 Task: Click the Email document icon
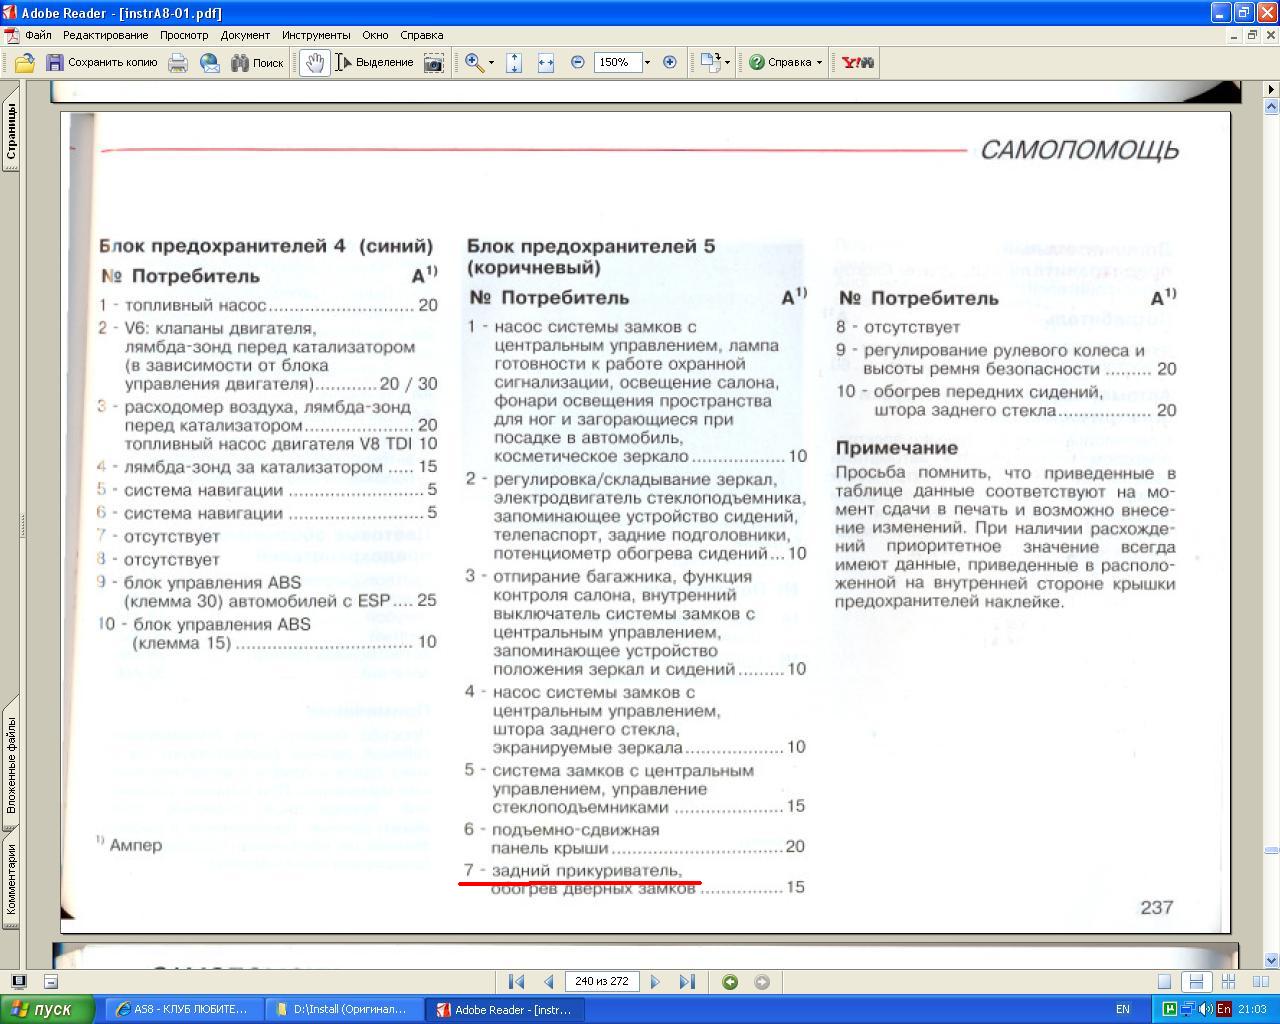coord(209,62)
